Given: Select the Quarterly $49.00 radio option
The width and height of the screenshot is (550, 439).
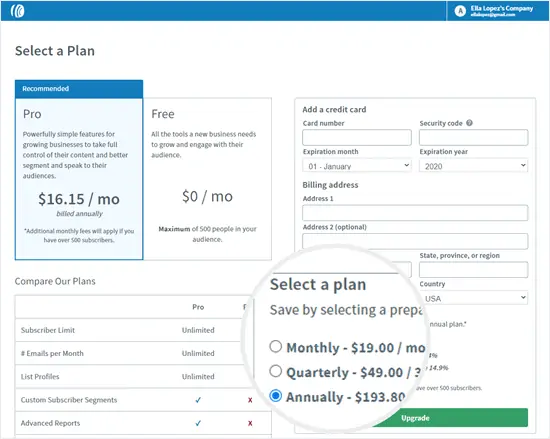Looking at the screenshot, I should [x=276, y=371].
